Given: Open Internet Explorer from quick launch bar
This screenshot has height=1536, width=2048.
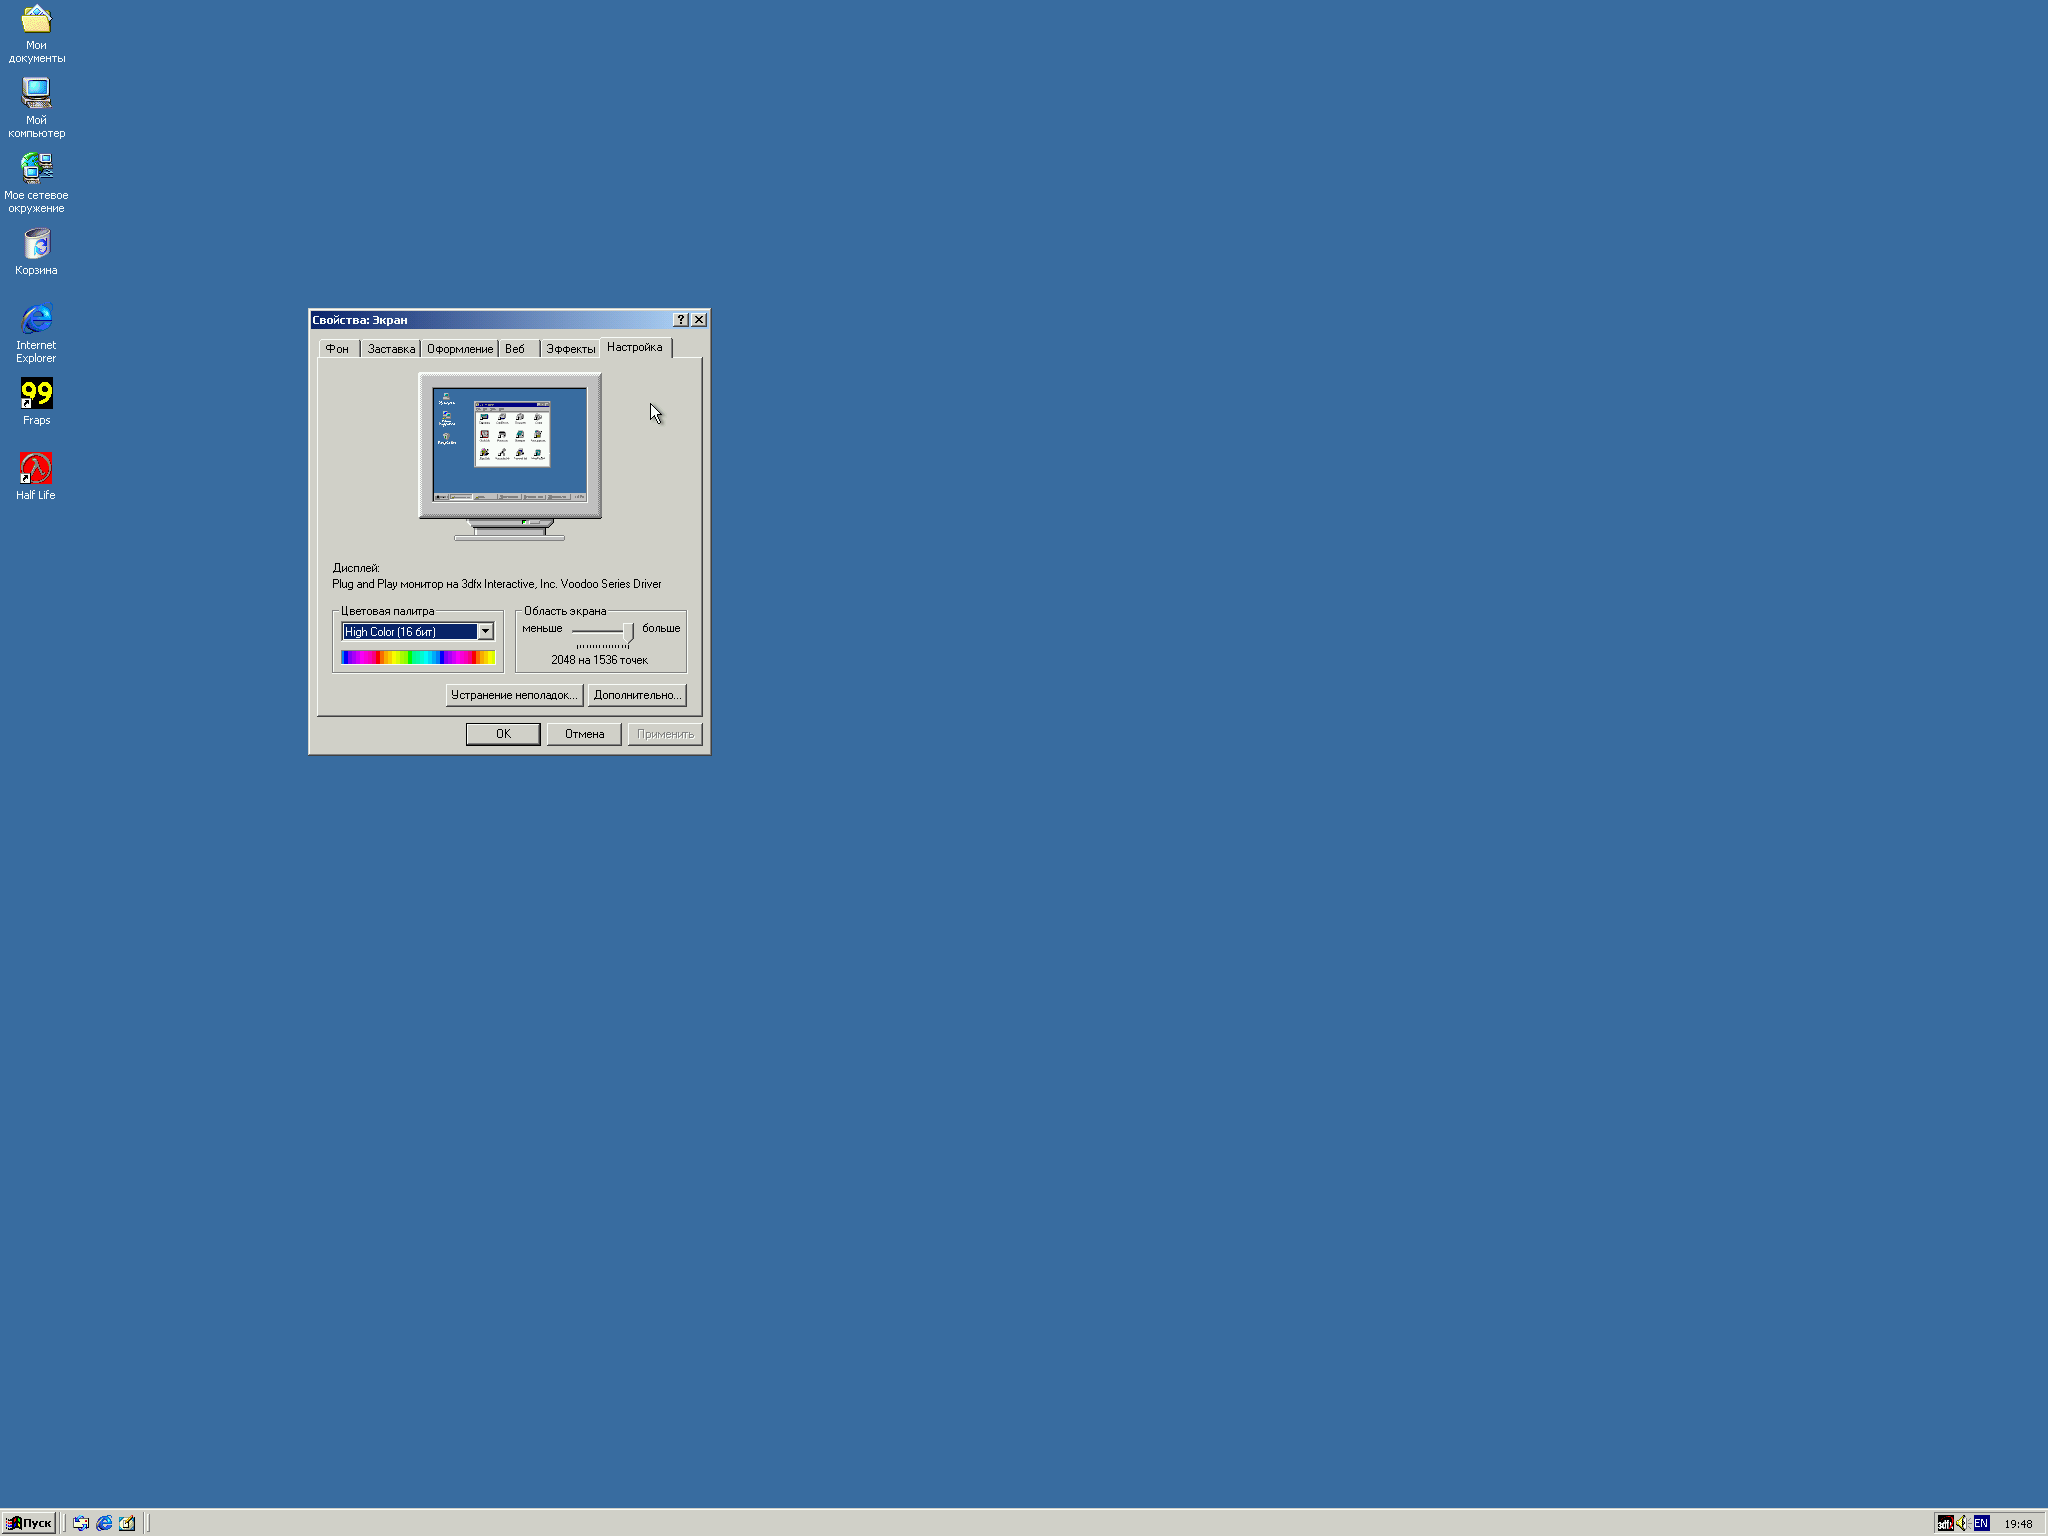Looking at the screenshot, I should 104,1523.
